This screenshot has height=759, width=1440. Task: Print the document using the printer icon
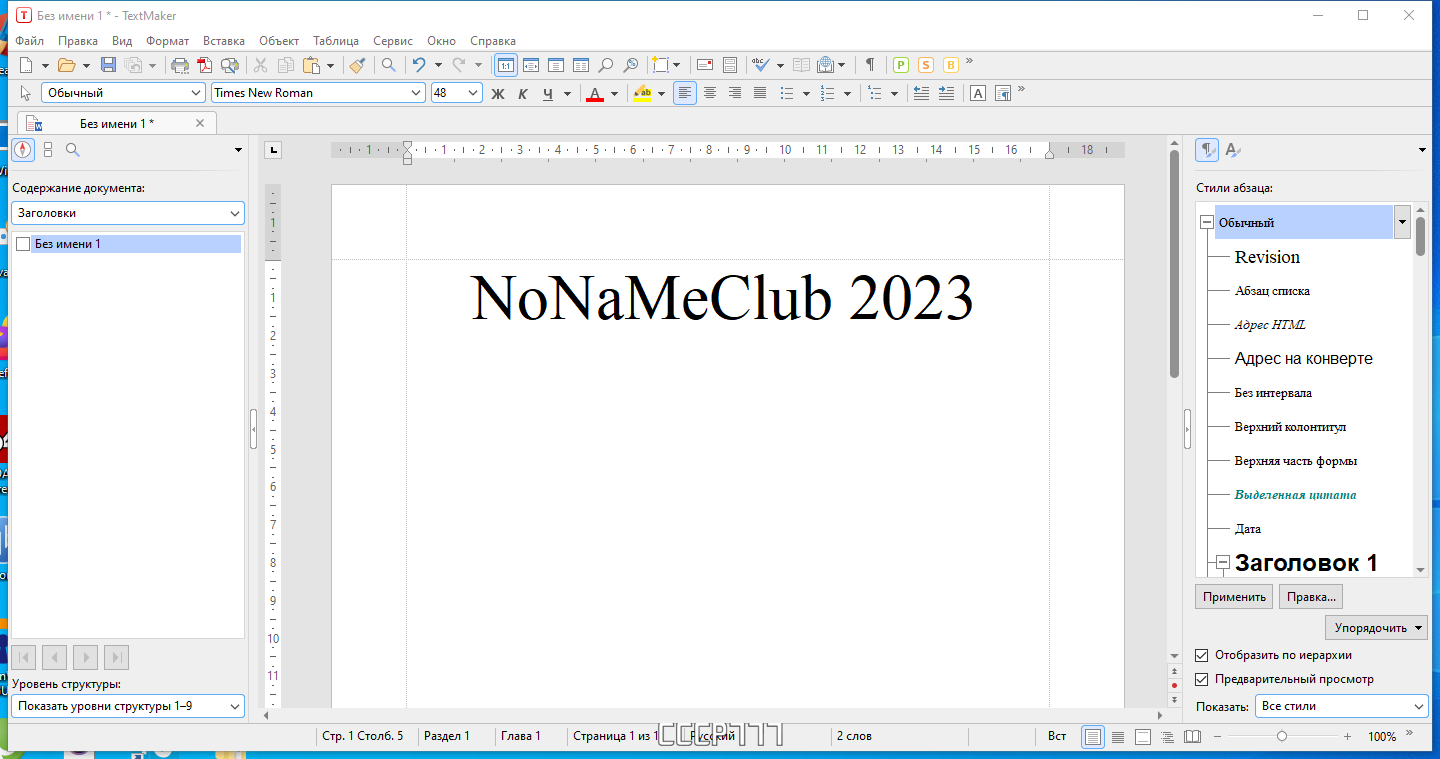pos(180,65)
